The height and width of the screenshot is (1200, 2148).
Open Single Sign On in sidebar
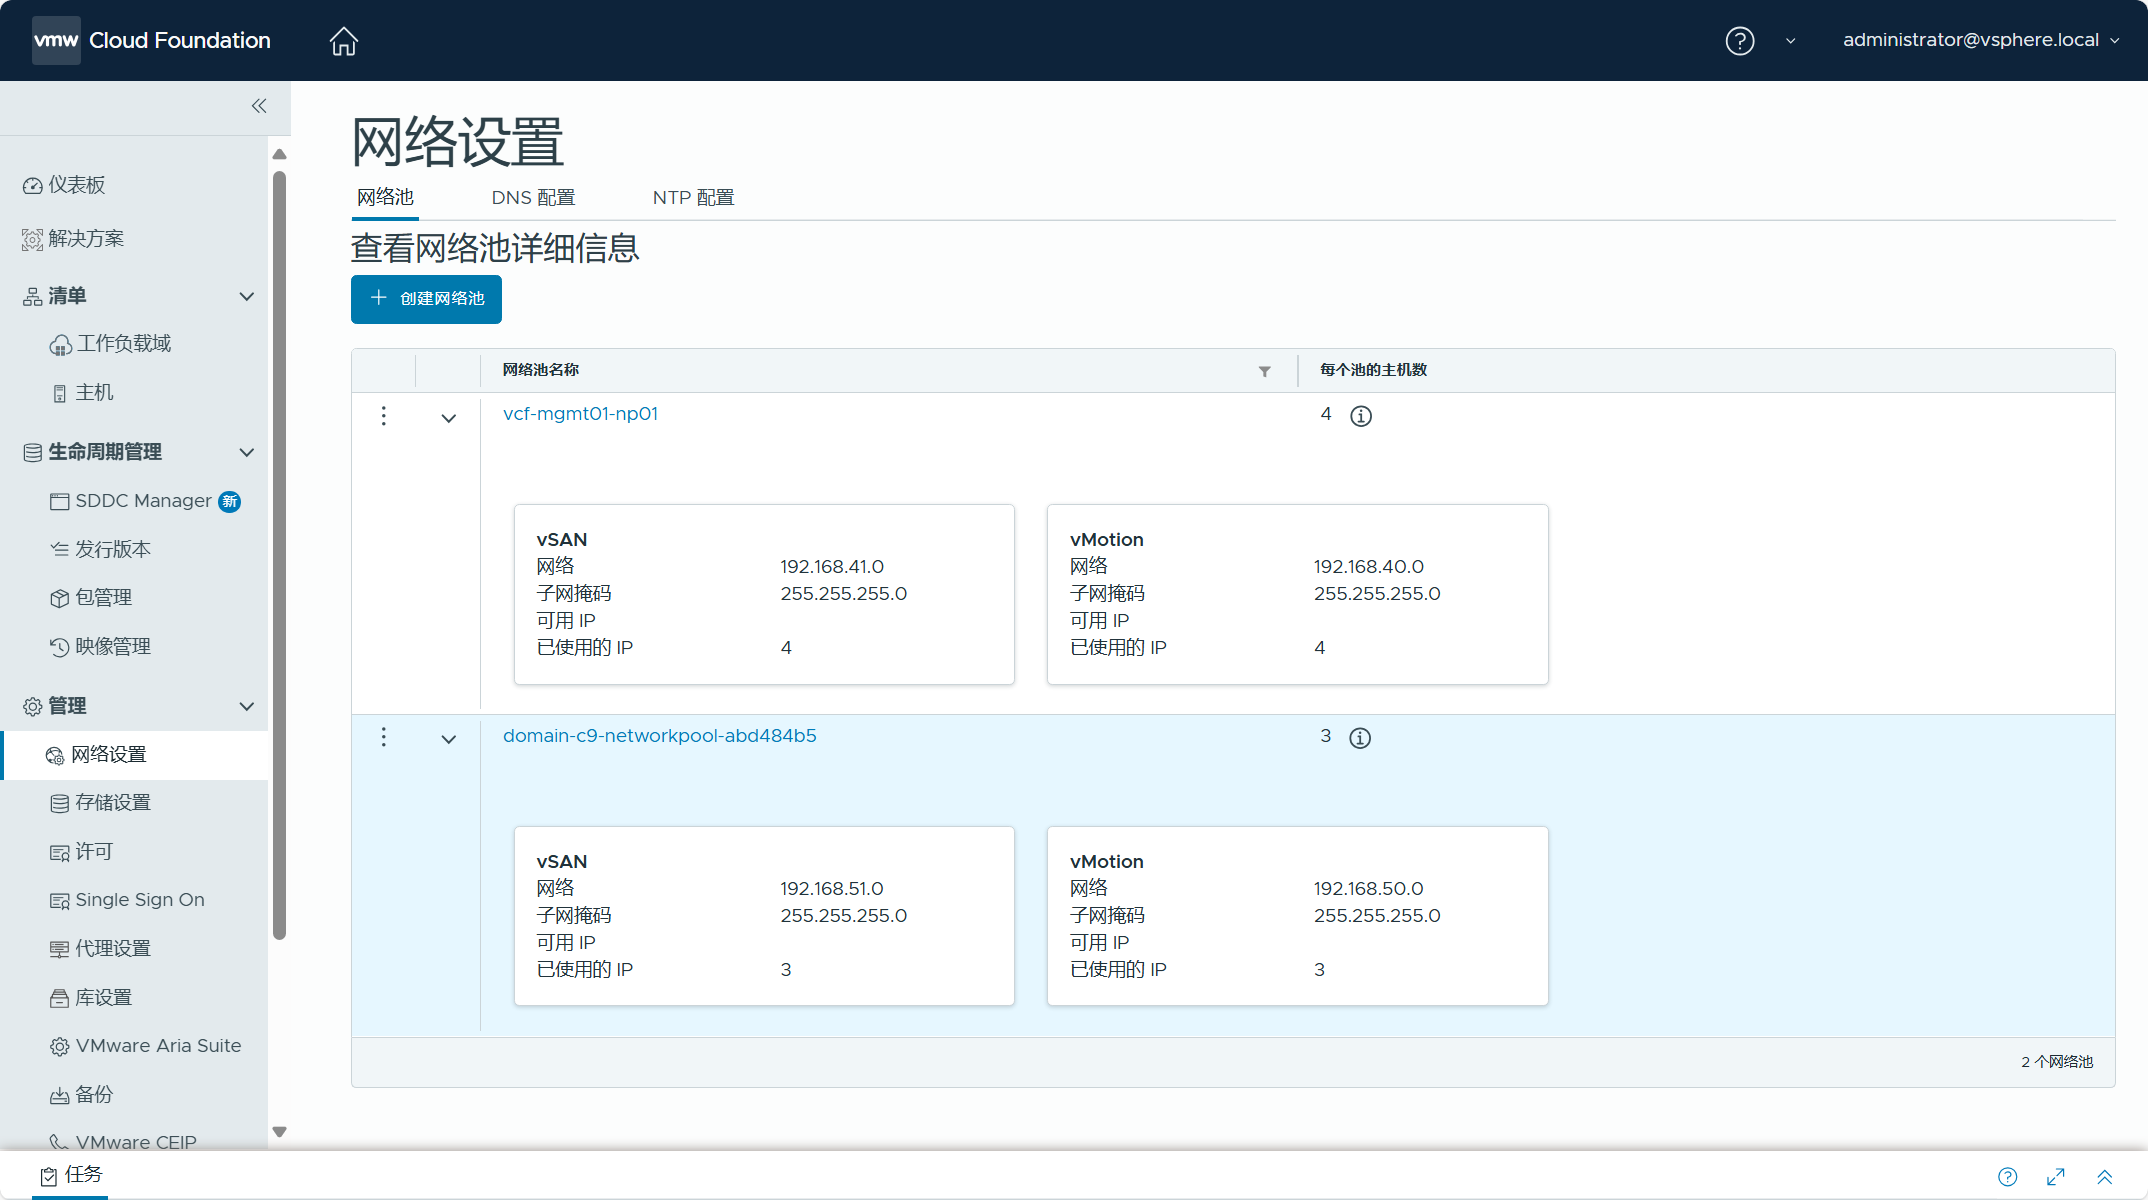click(x=127, y=900)
